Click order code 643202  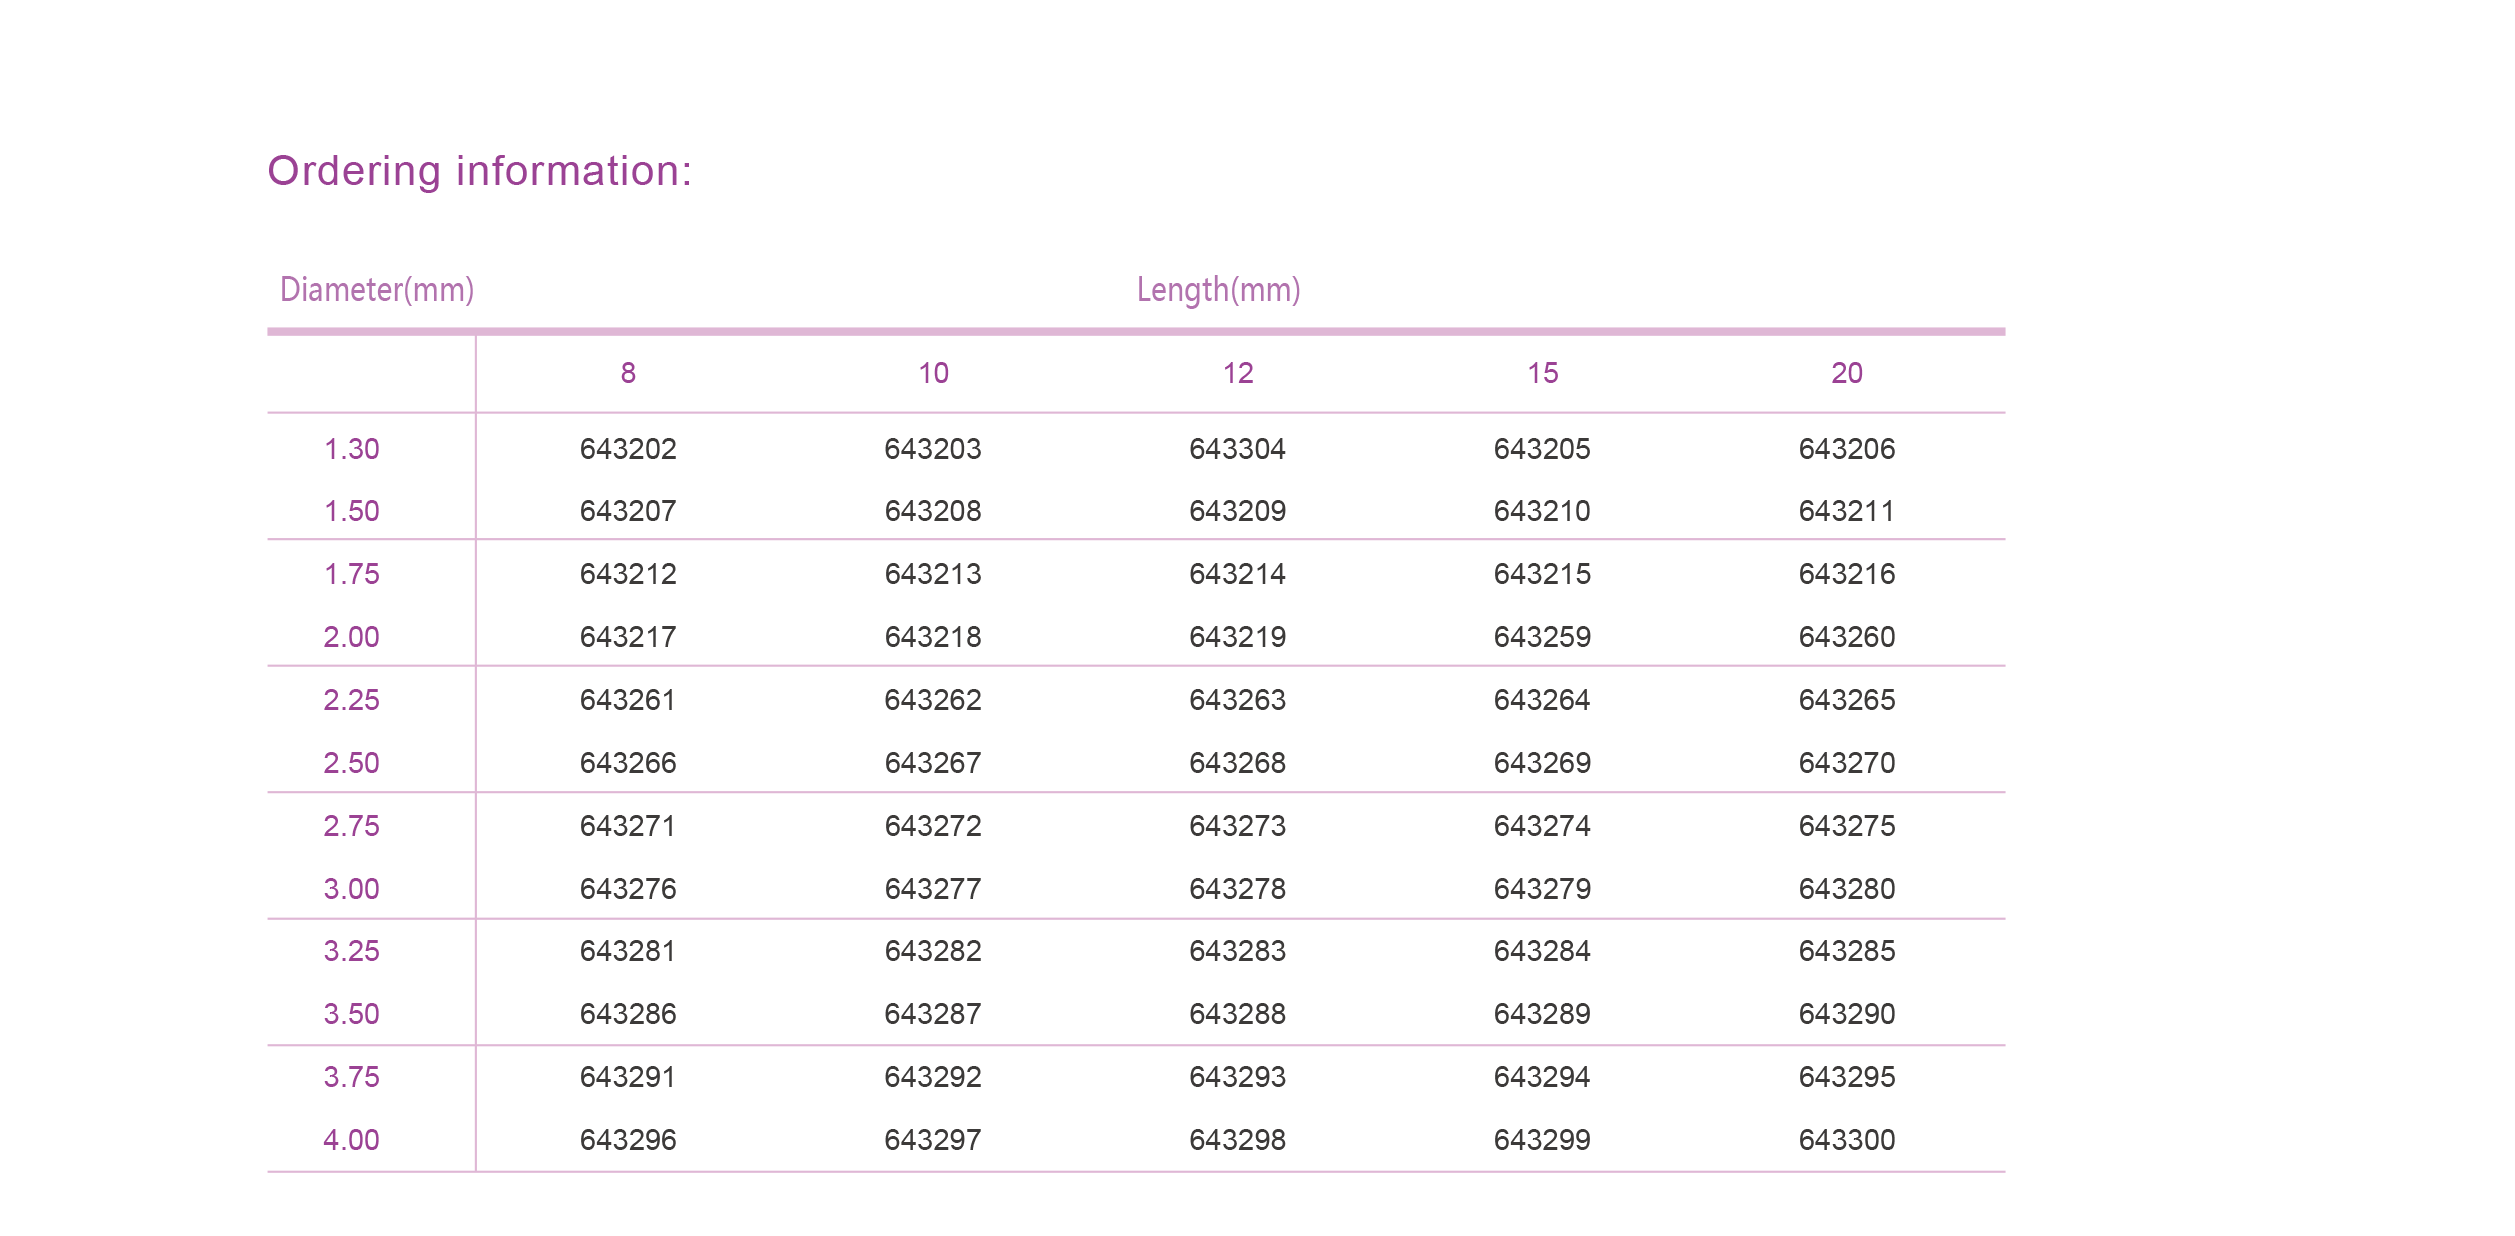point(628,449)
